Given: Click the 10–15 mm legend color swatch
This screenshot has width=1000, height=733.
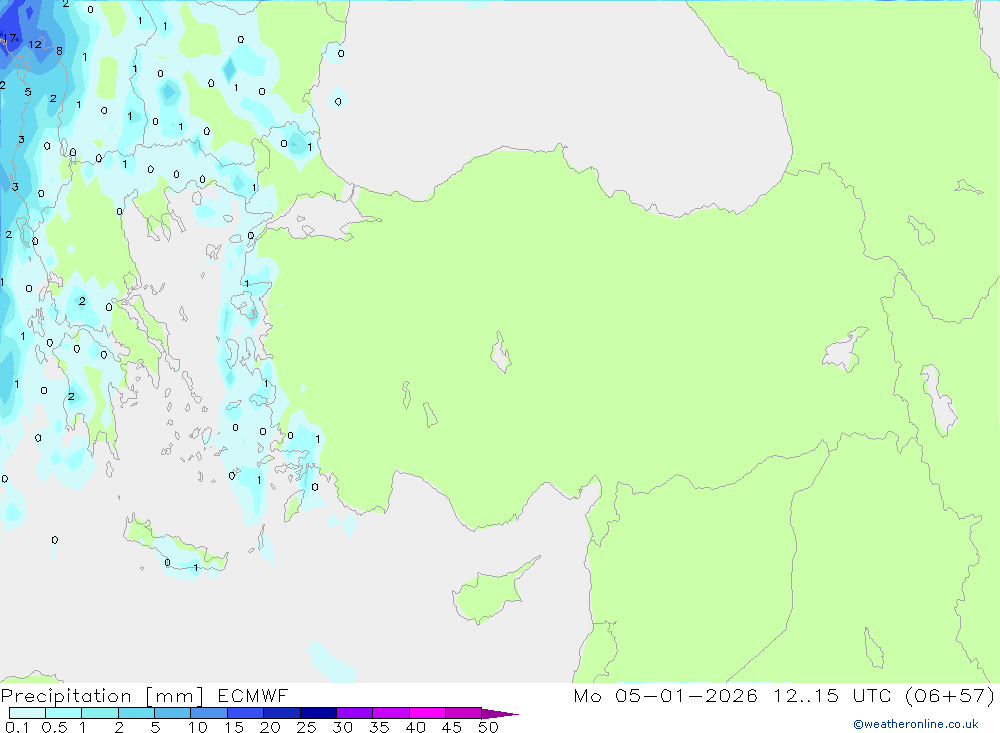Looking at the screenshot, I should pos(209,713).
